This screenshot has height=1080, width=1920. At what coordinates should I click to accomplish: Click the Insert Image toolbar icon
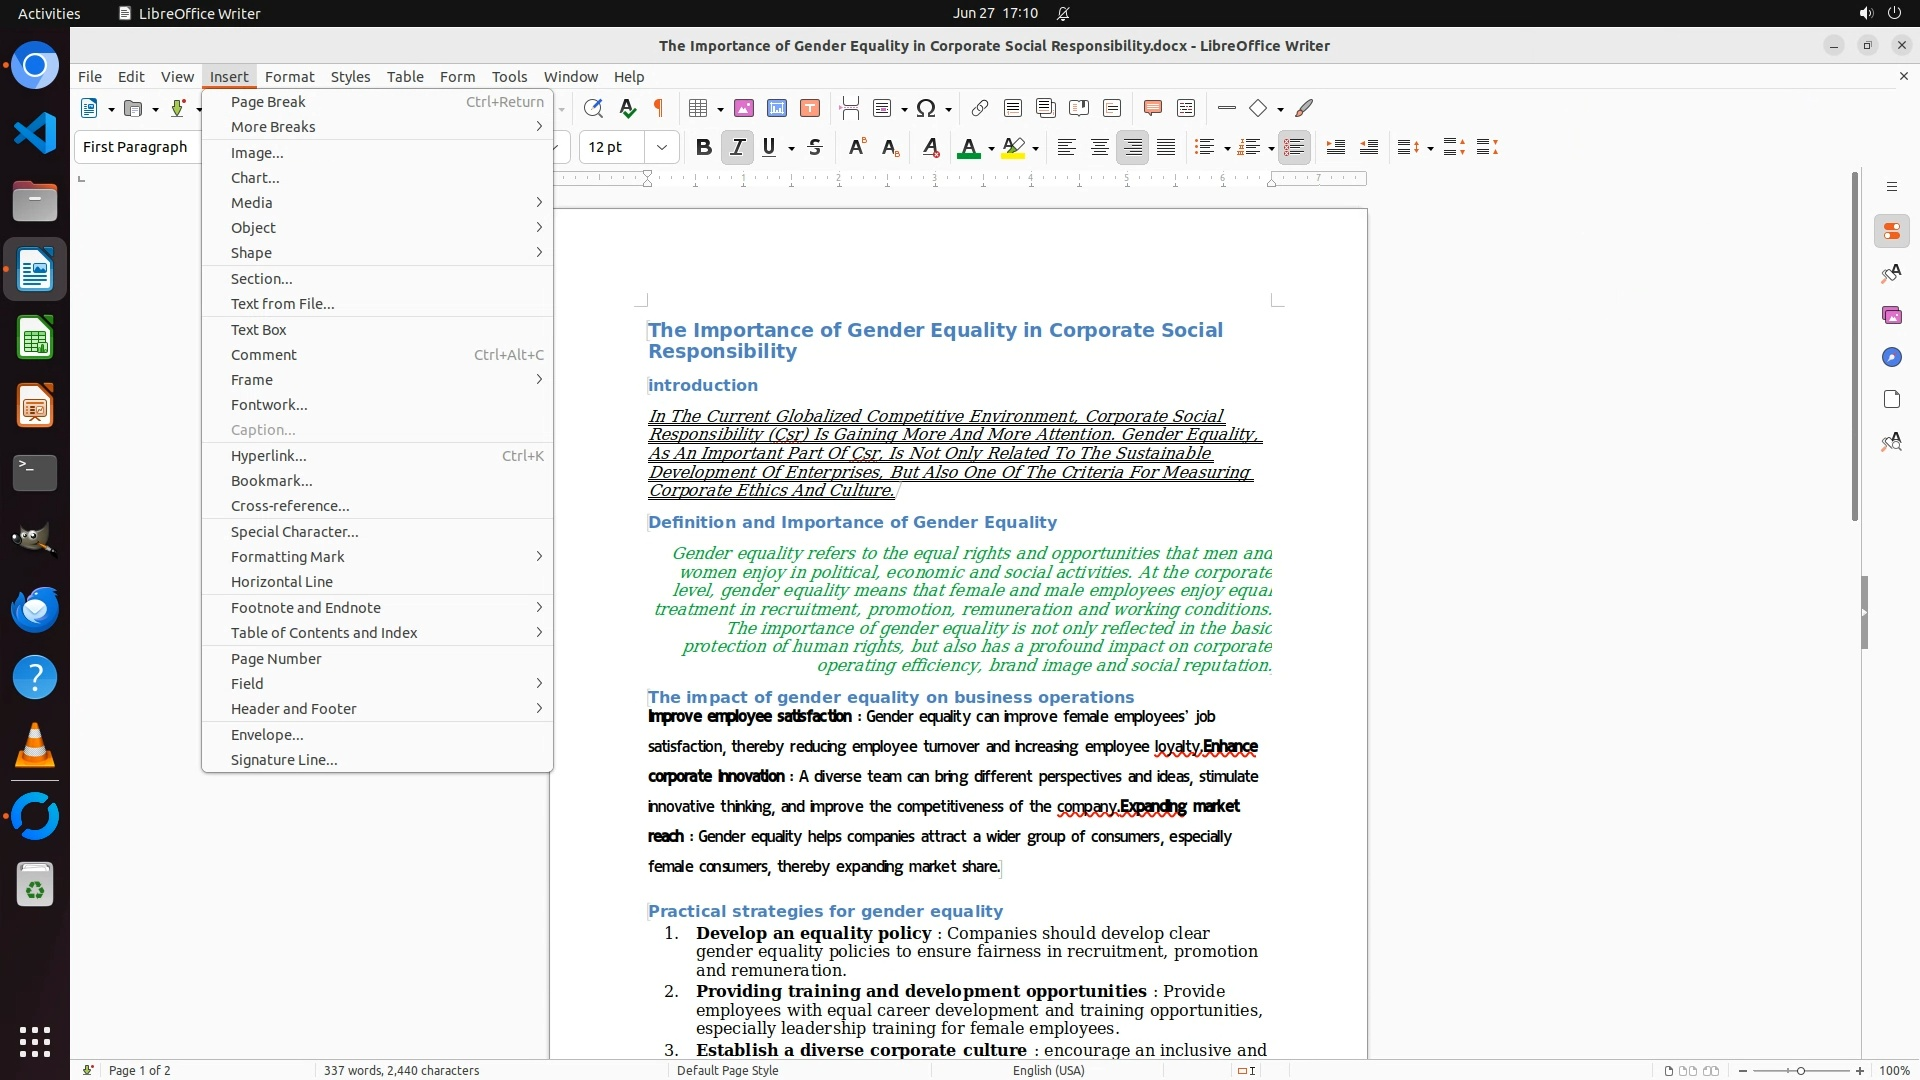tap(744, 108)
